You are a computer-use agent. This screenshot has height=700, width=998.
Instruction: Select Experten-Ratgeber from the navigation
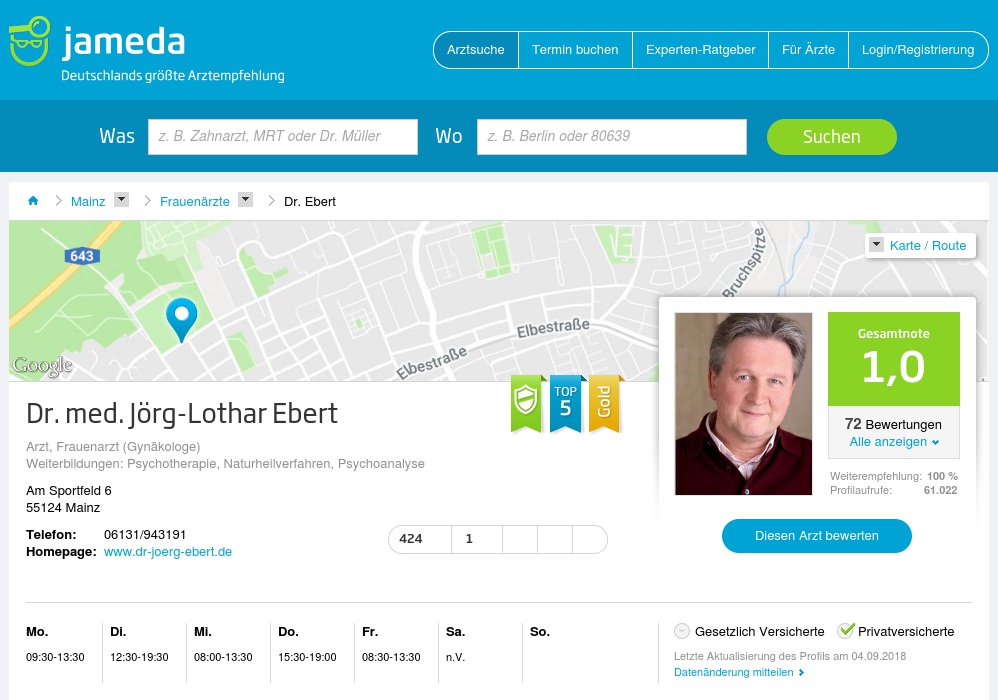tap(700, 49)
